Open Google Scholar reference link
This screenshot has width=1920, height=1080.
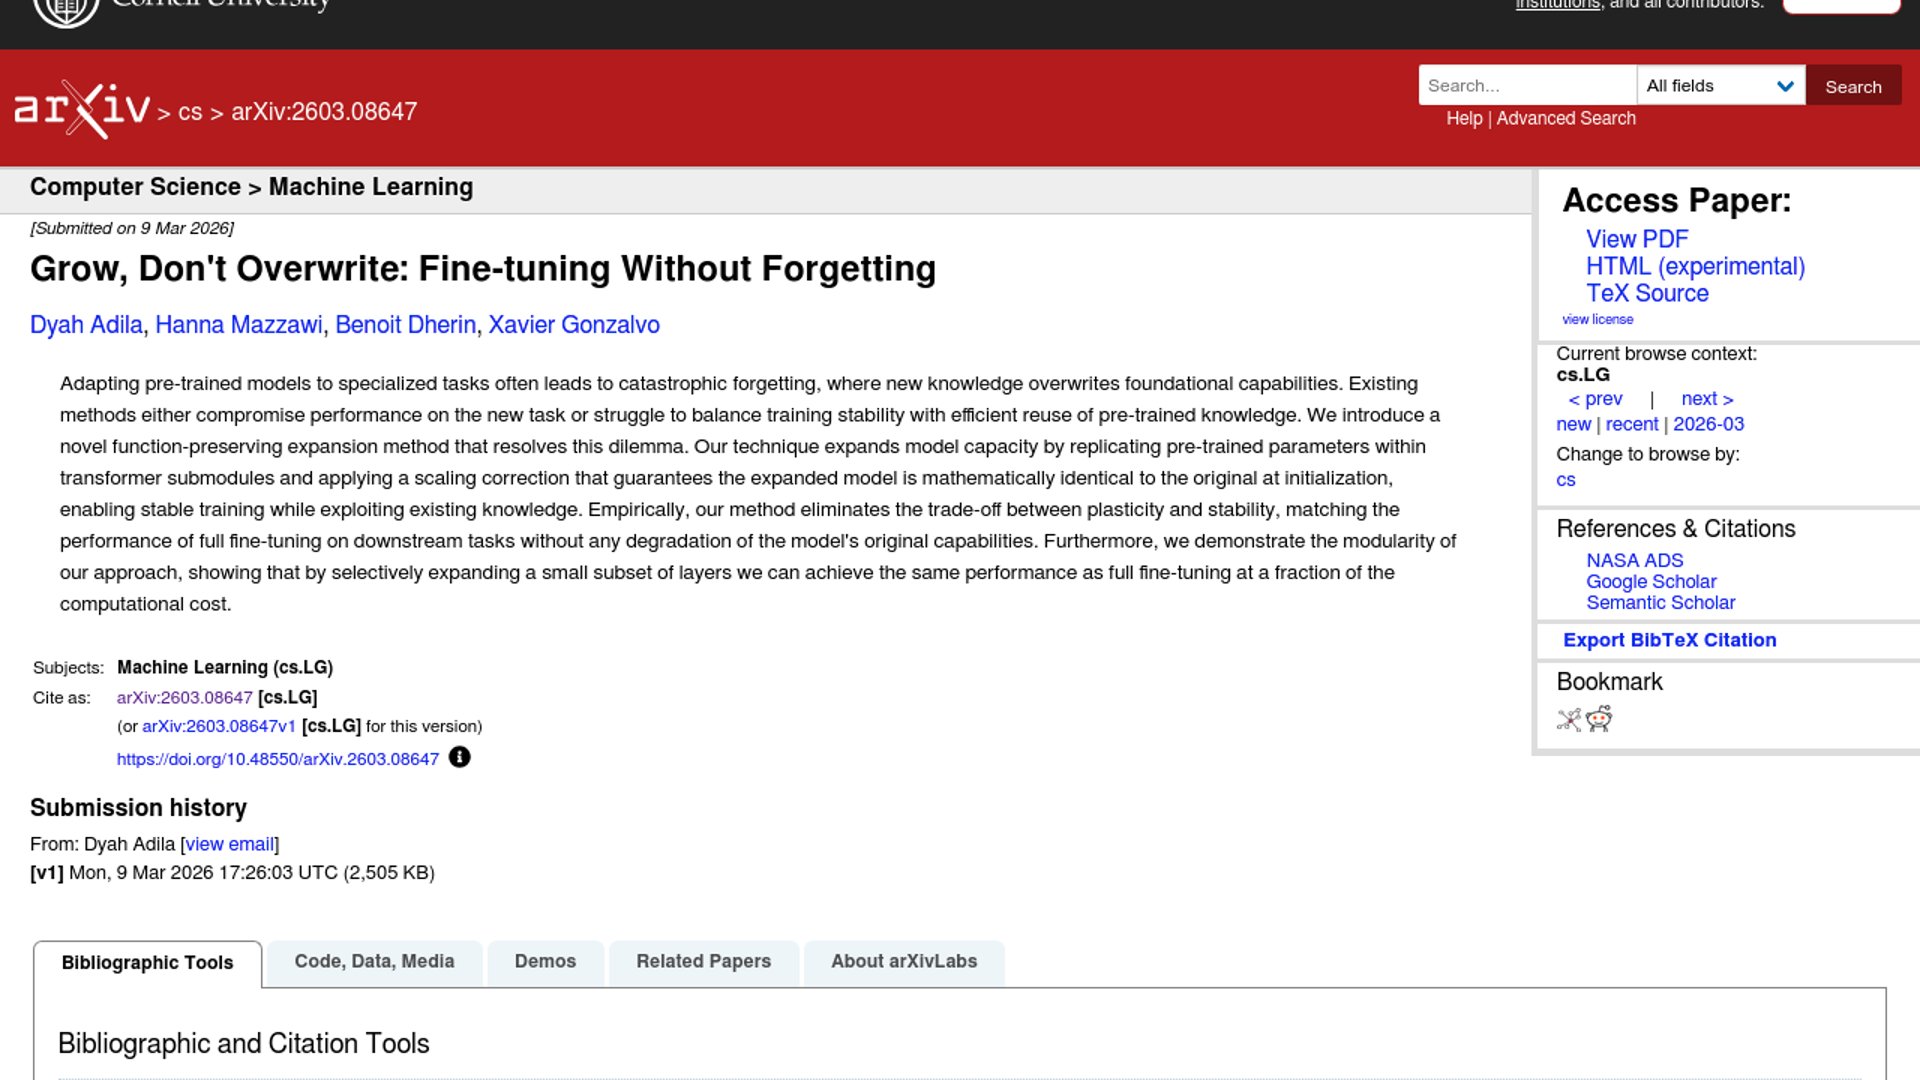tap(1650, 581)
